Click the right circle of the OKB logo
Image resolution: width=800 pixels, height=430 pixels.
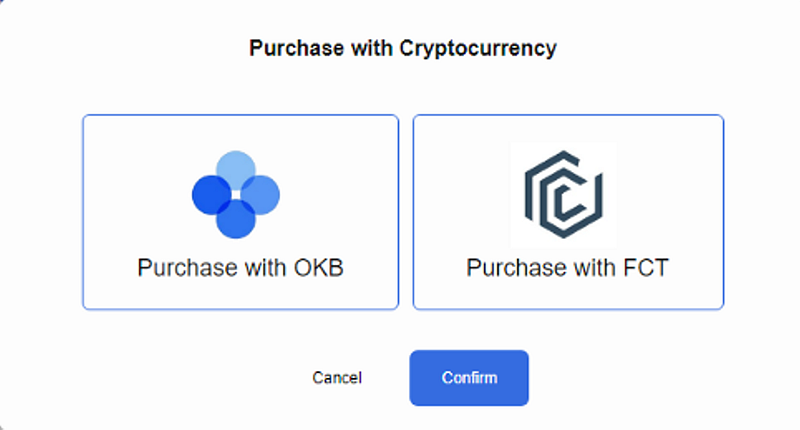pos(260,194)
